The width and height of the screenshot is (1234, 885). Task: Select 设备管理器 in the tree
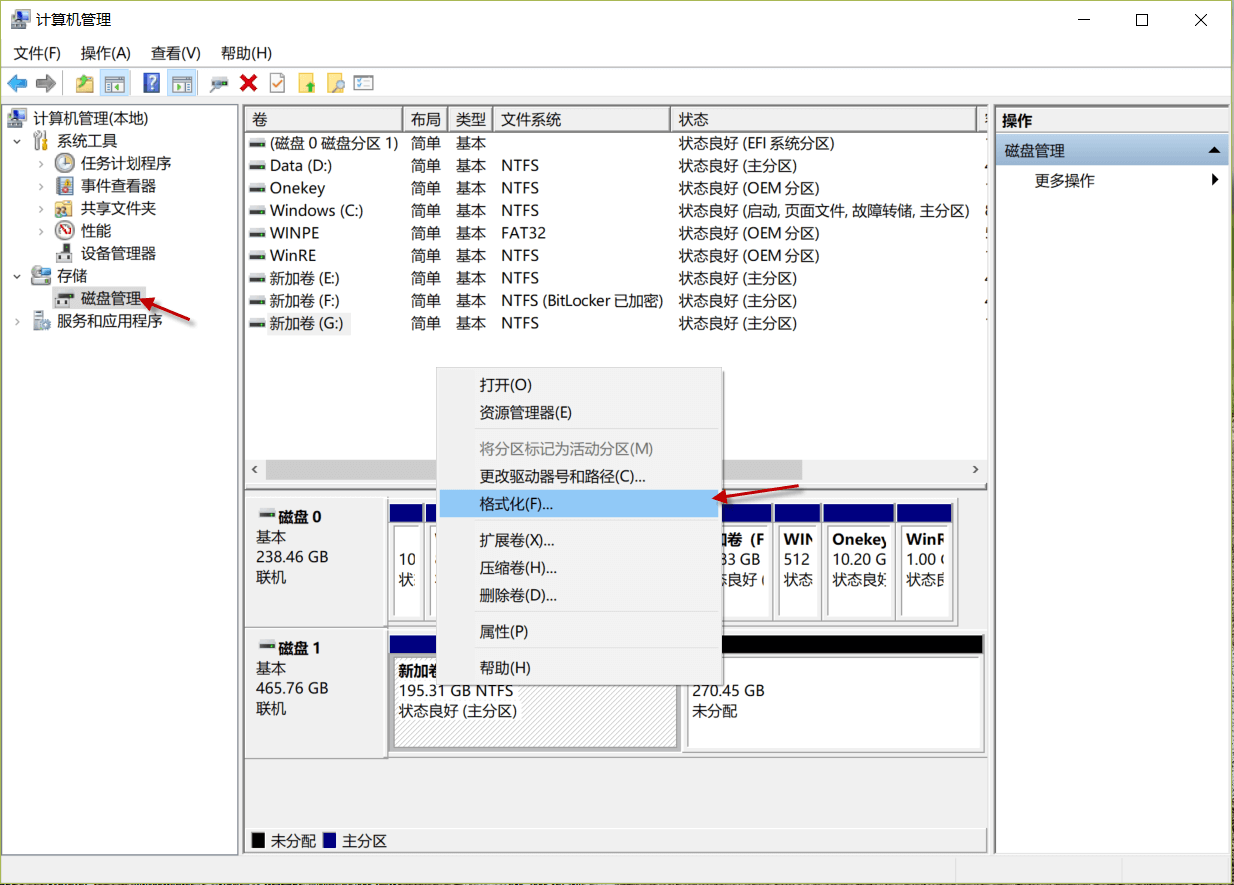tap(118, 253)
